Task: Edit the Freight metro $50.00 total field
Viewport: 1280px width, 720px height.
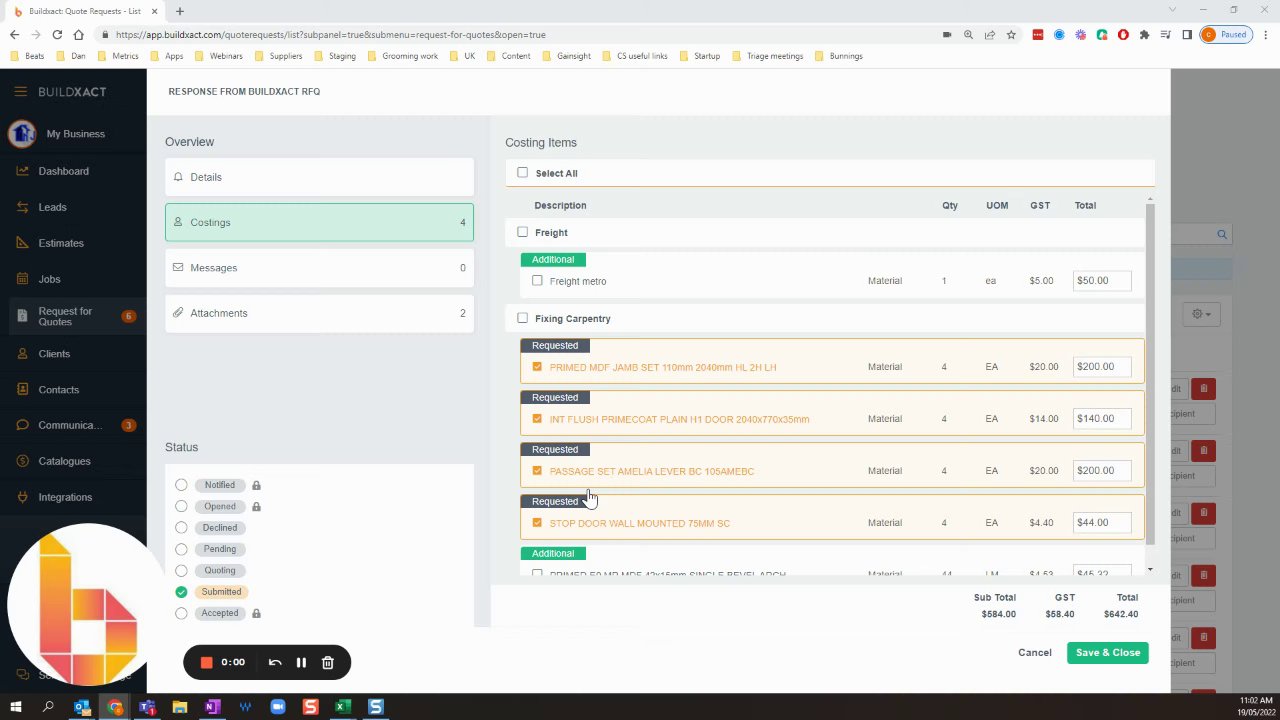Action: (x=1102, y=281)
